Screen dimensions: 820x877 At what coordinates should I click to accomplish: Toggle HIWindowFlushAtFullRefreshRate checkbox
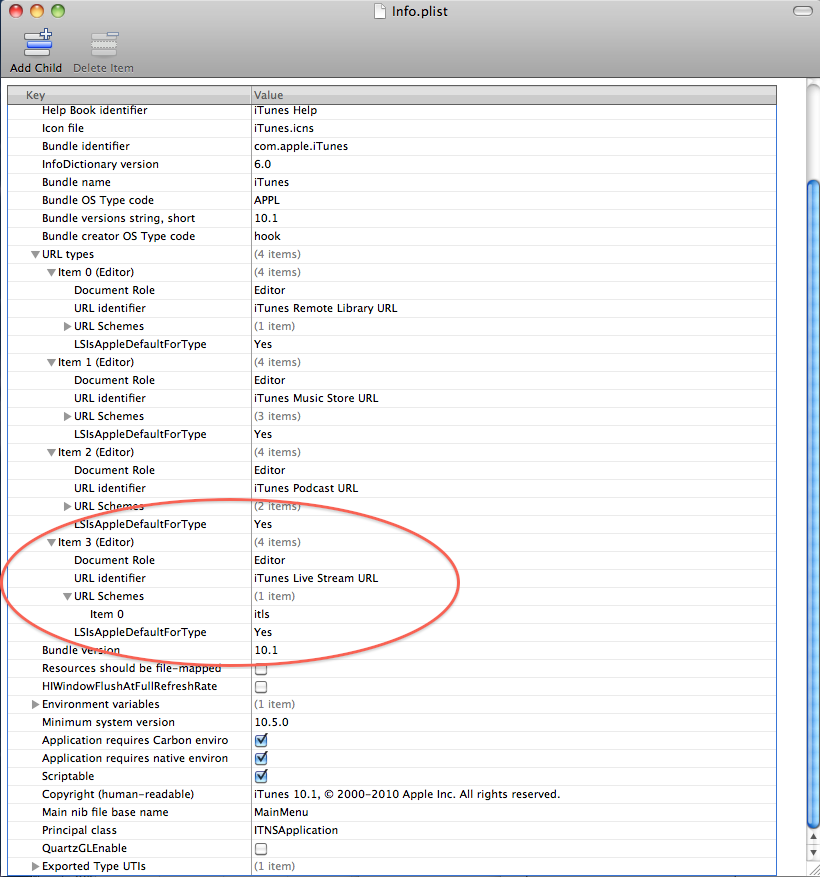click(261, 687)
